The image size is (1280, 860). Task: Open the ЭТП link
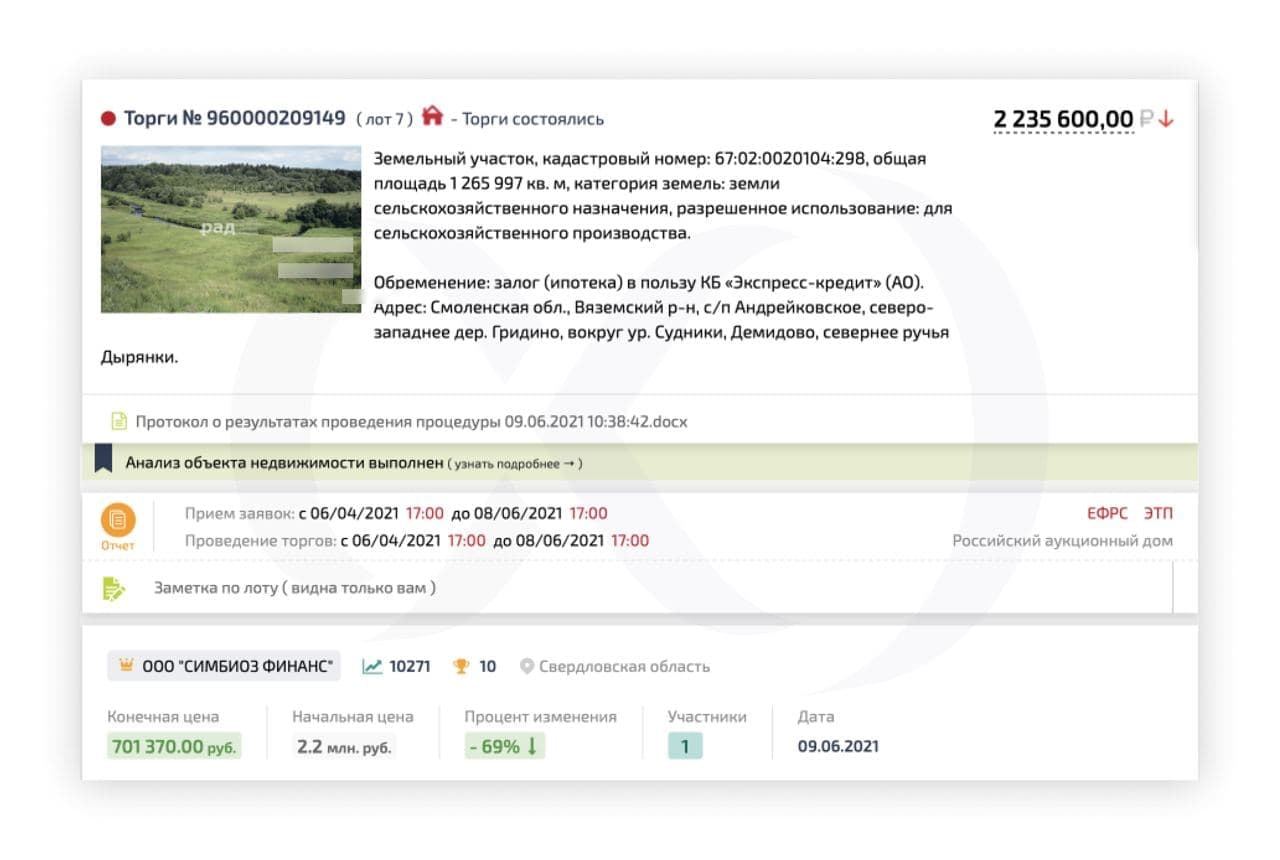click(1158, 514)
